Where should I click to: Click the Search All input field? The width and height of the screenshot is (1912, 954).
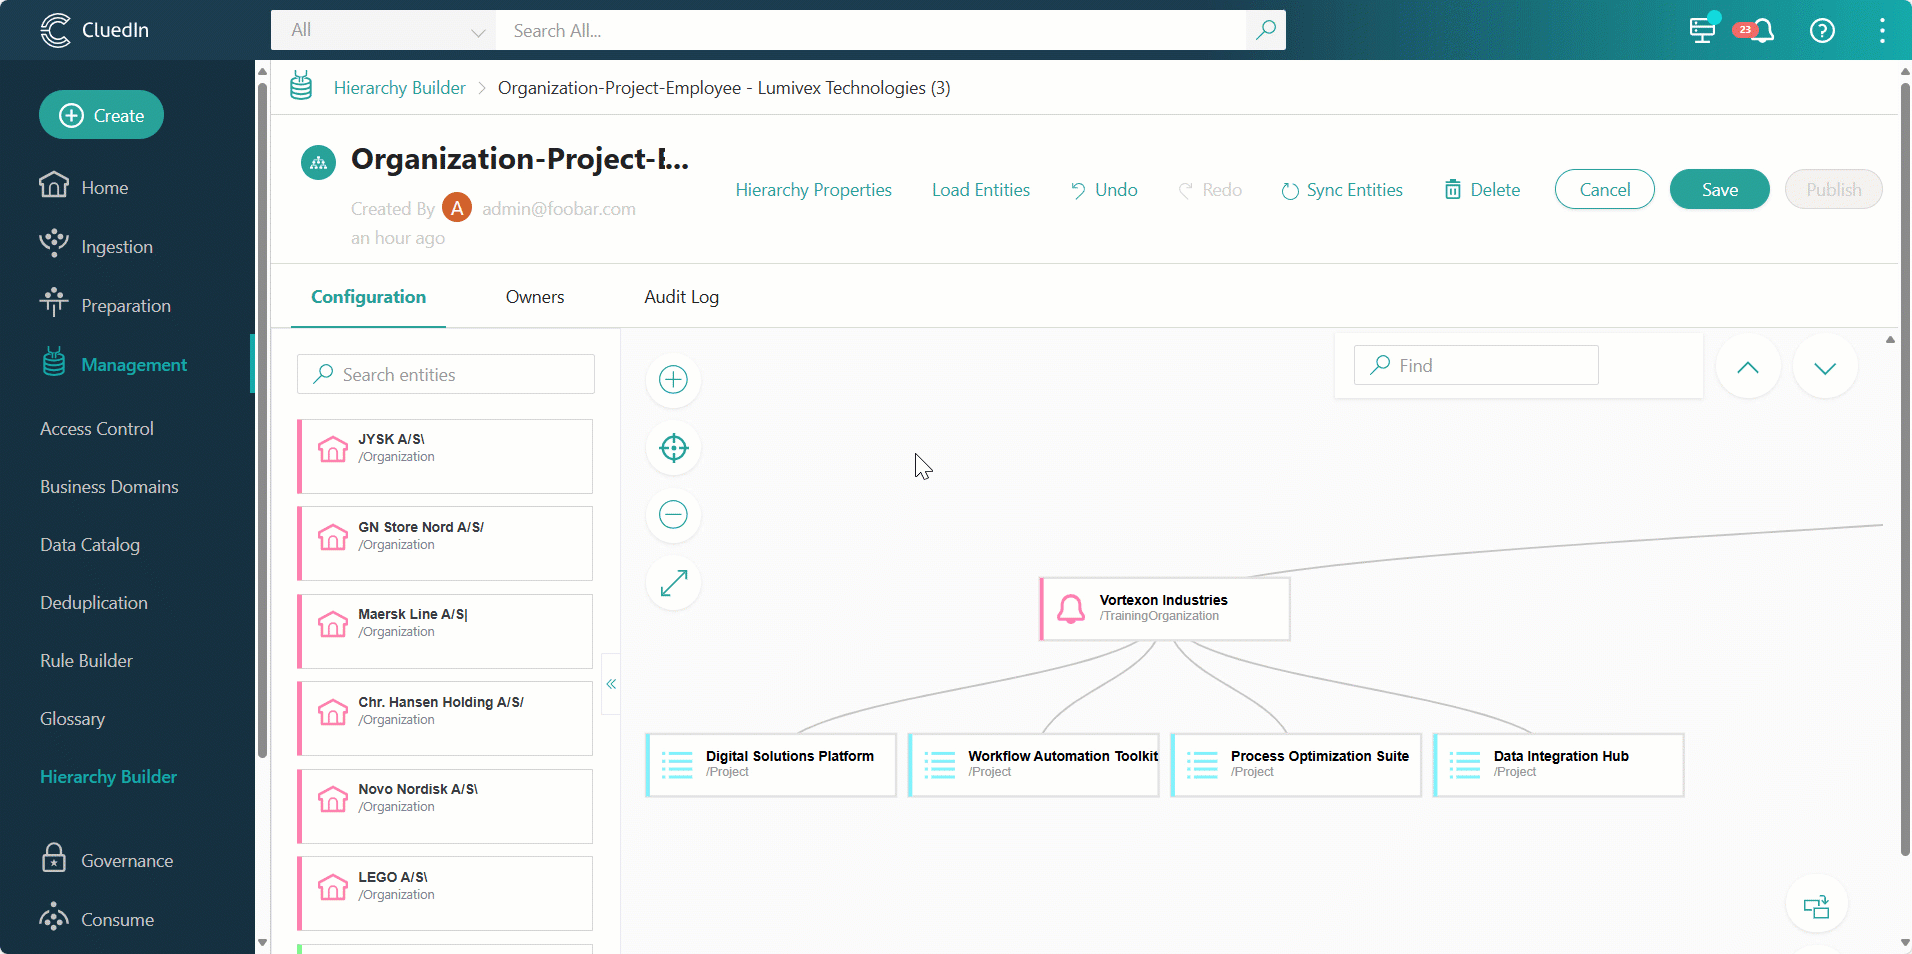[870, 30]
